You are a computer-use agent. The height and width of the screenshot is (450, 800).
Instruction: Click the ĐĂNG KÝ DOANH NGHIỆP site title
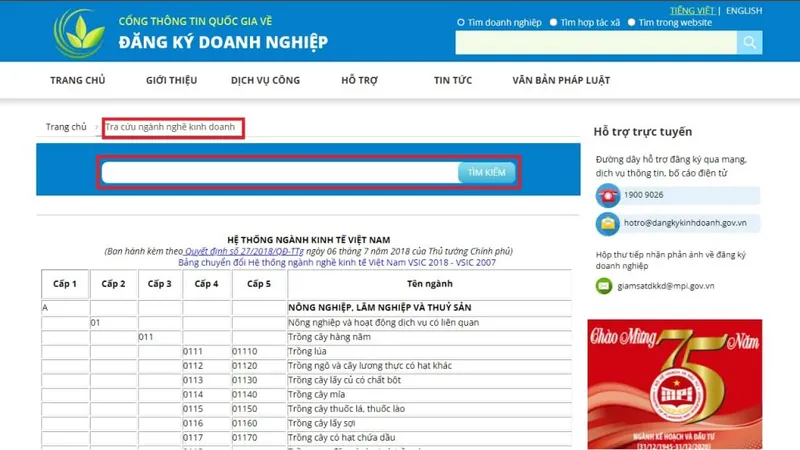[x=223, y=42]
